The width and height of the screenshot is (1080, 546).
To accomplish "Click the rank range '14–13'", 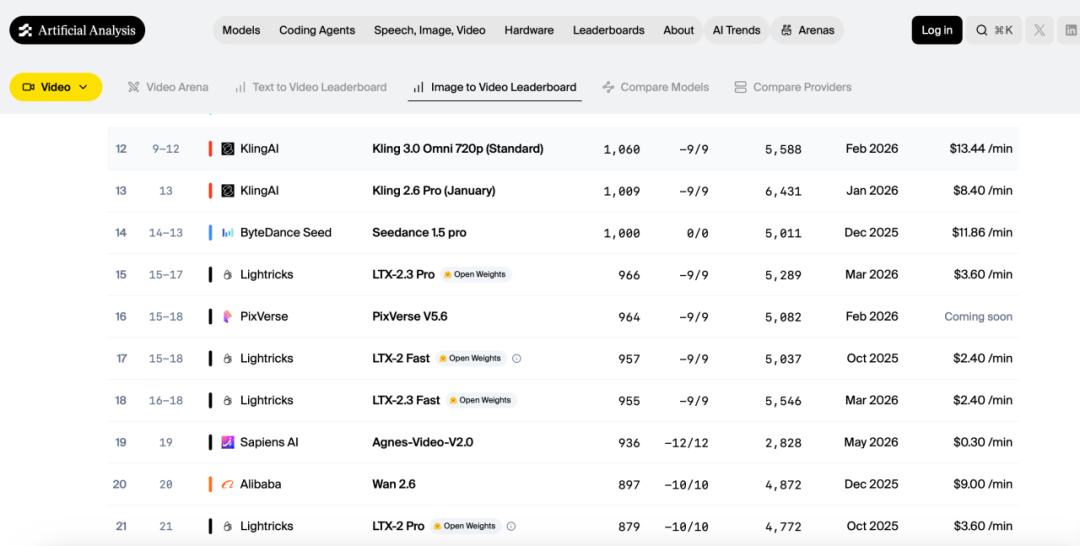I will point(166,233).
